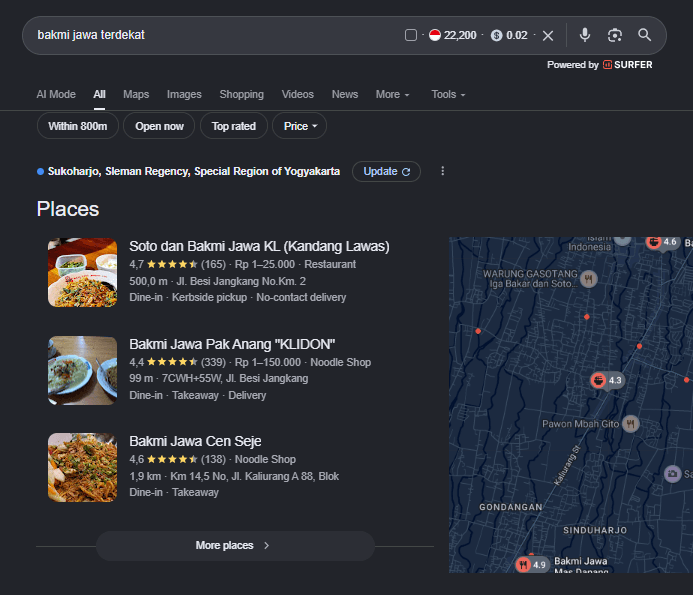This screenshot has height=595, width=693.
Task: Select WARUNG GASOTANG restaurant marker on map
Action: coord(588,279)
